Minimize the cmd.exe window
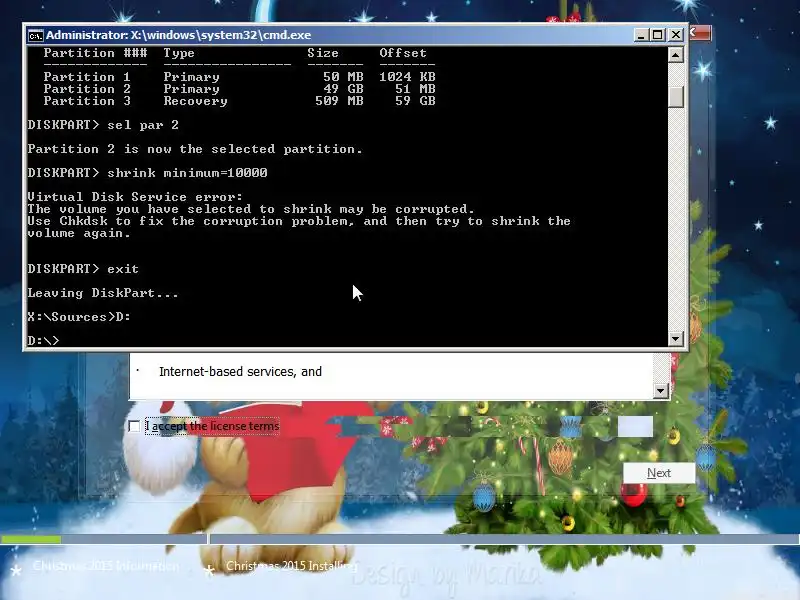This screenshot has width=800, height=600. [x=641, y=35]
